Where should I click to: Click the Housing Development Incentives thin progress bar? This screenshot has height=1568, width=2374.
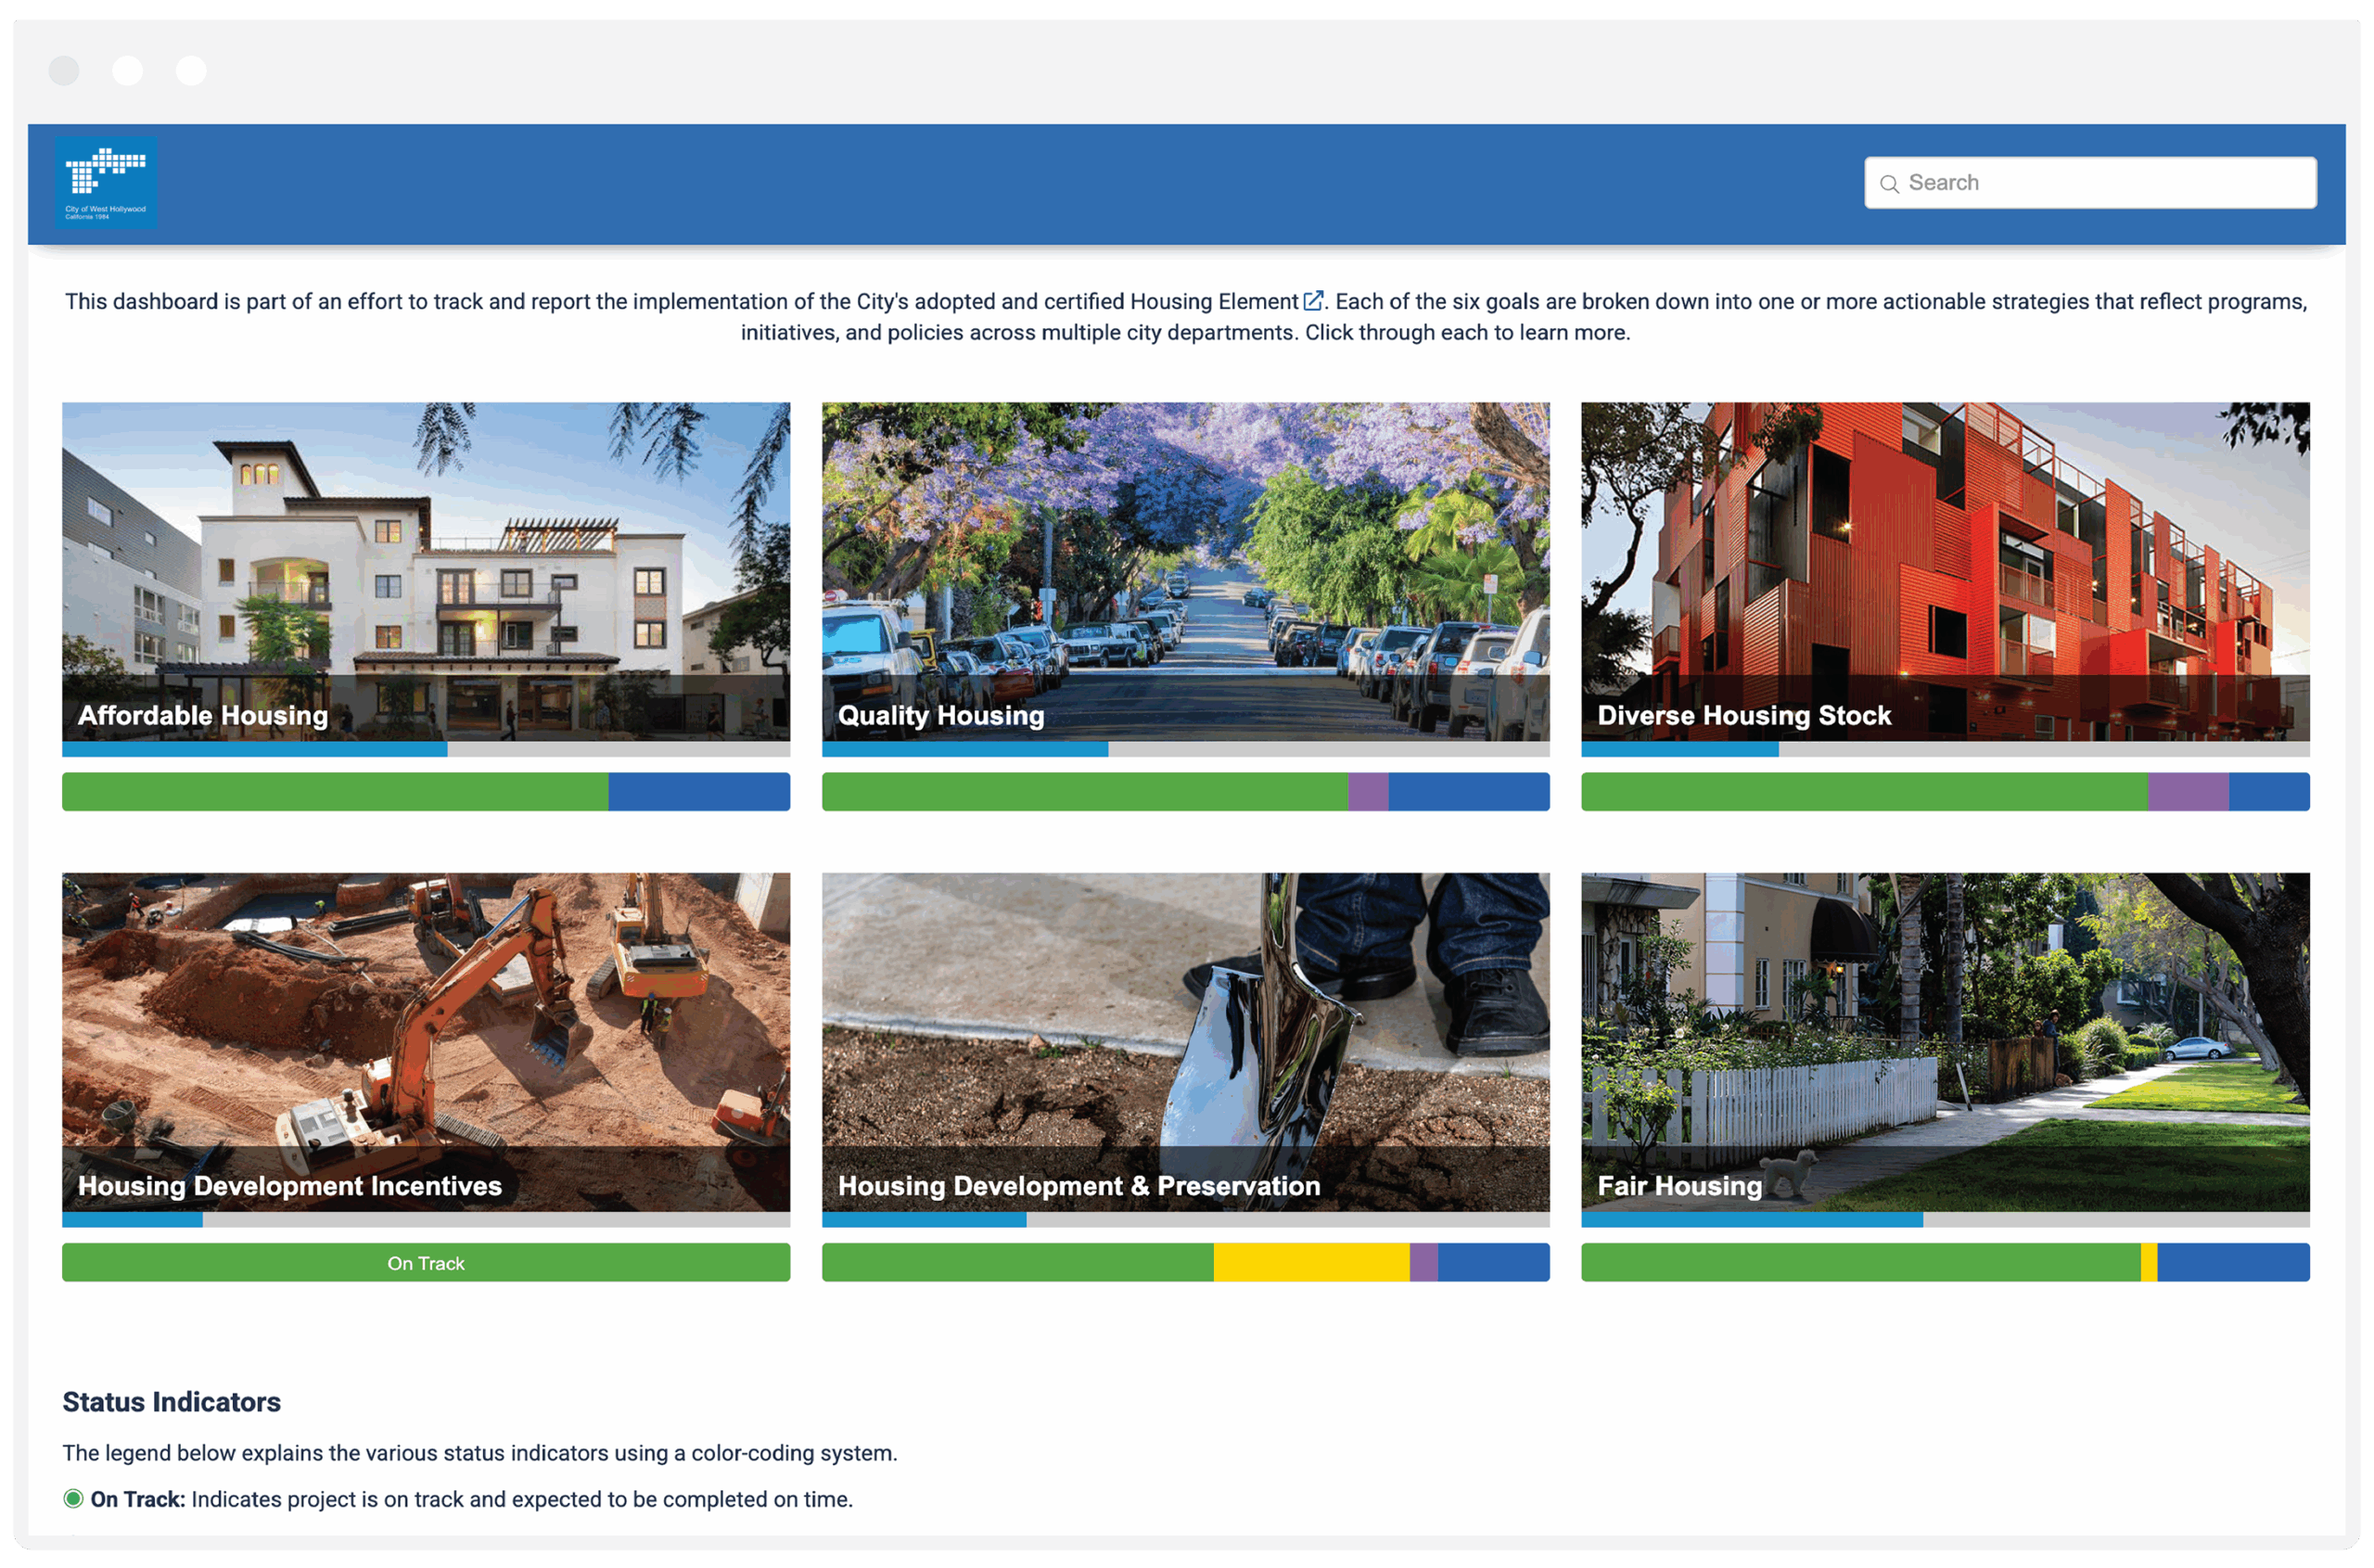pyautogui.click(x=426, y=1220)
